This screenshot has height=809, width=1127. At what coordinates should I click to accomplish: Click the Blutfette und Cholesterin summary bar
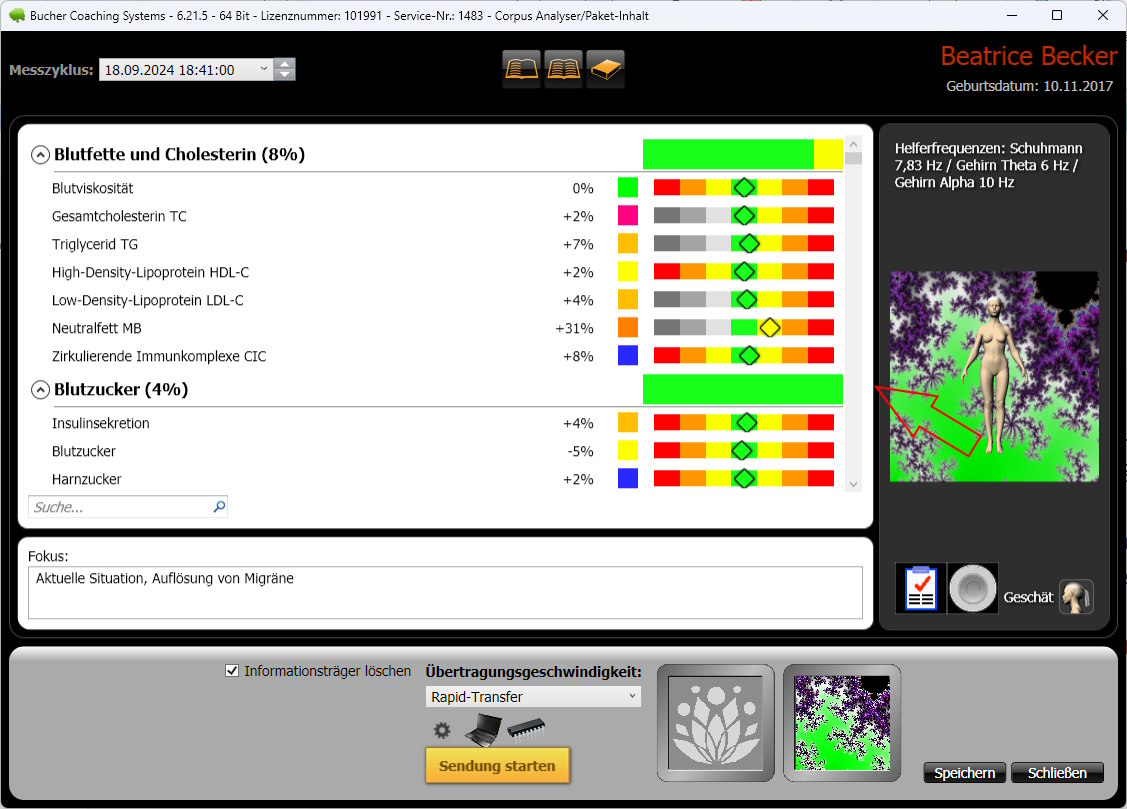tap(742, 154)
